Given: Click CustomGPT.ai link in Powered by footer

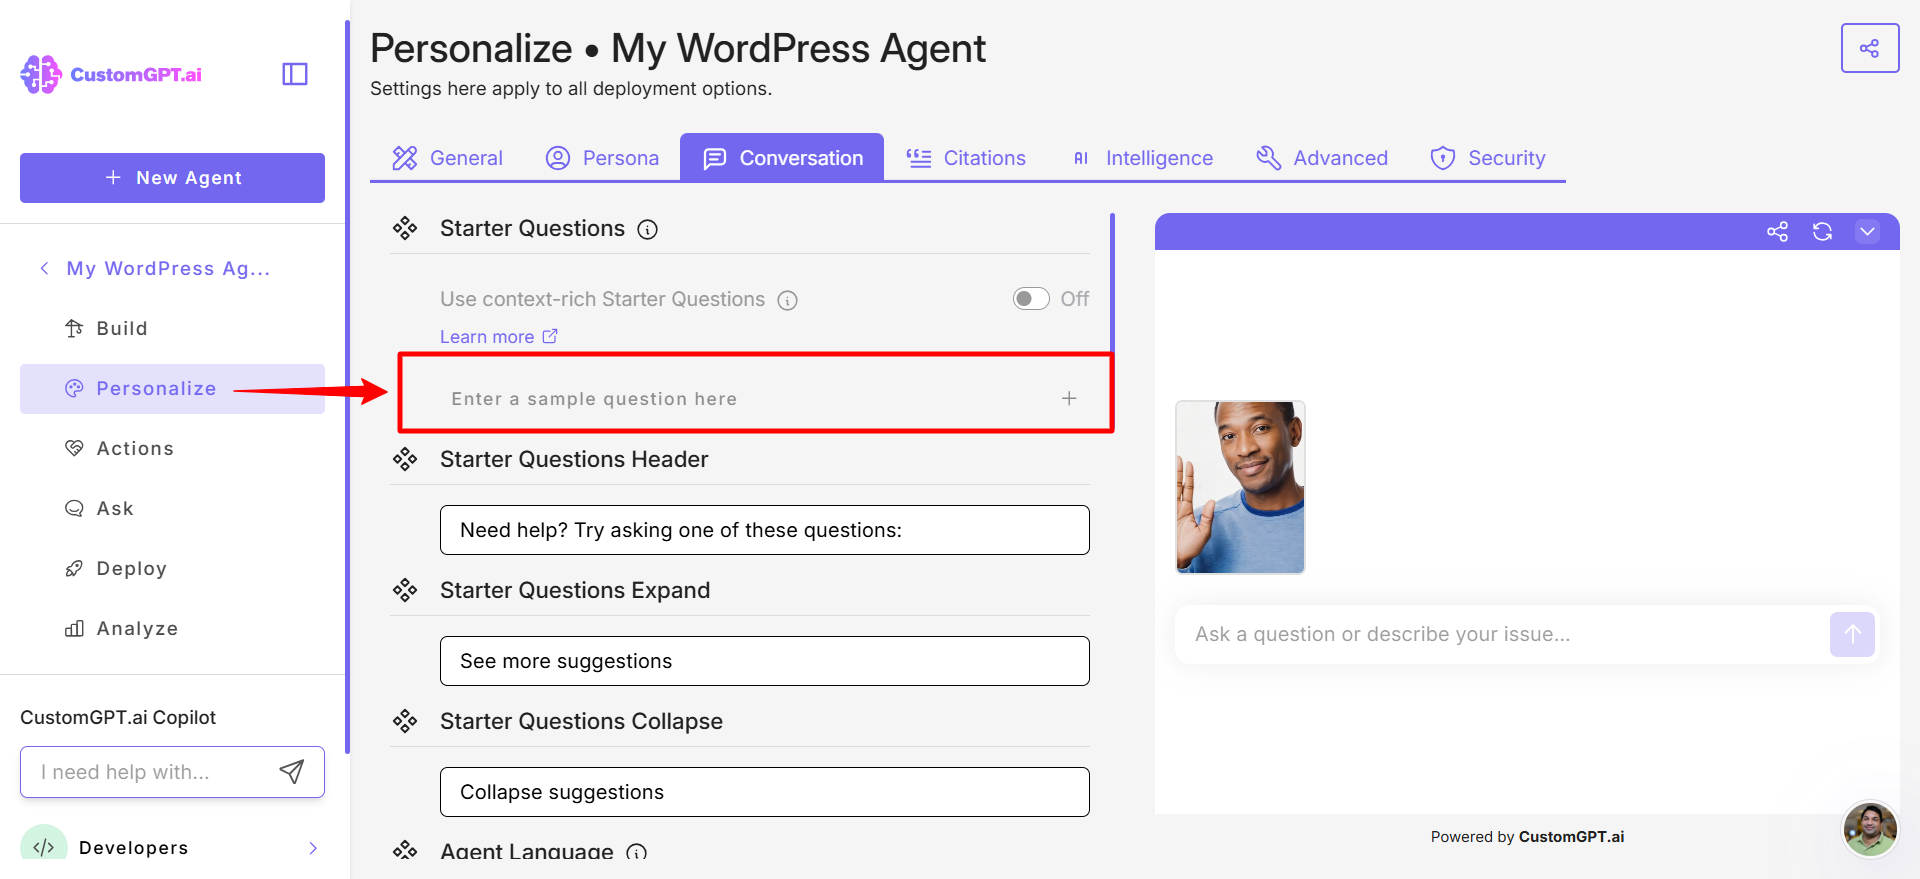Looking at the screenshot, I should (1571, 837).
